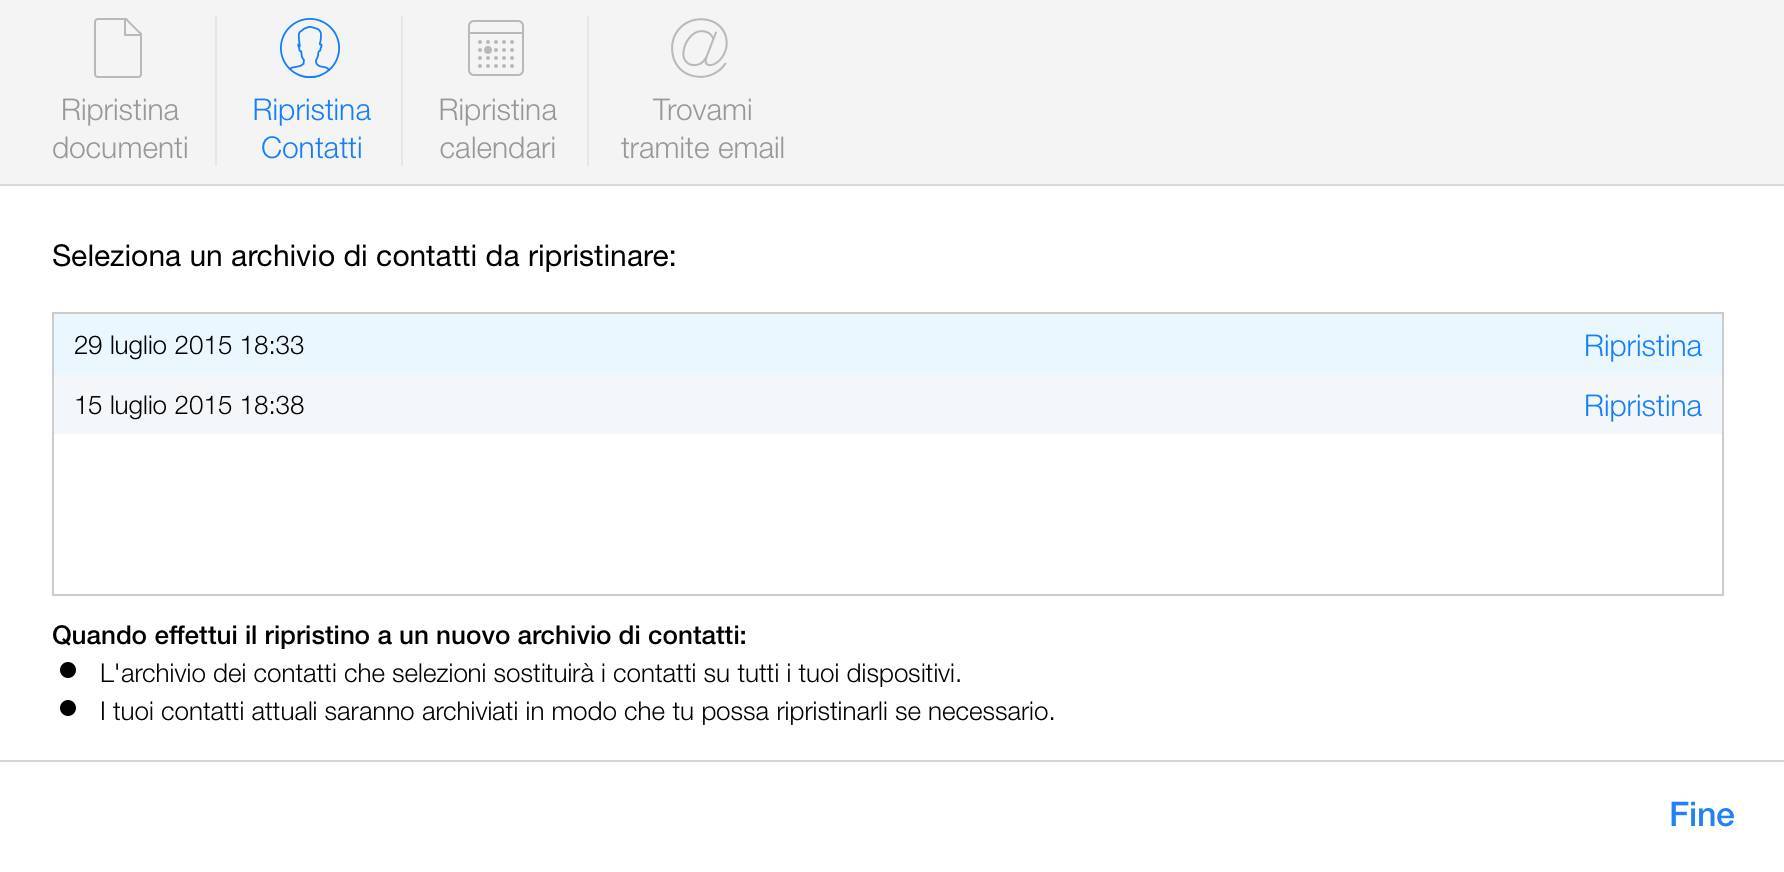Click the @ email icon
Viewport: 1784px width, 872px height.
coord(699,48)
